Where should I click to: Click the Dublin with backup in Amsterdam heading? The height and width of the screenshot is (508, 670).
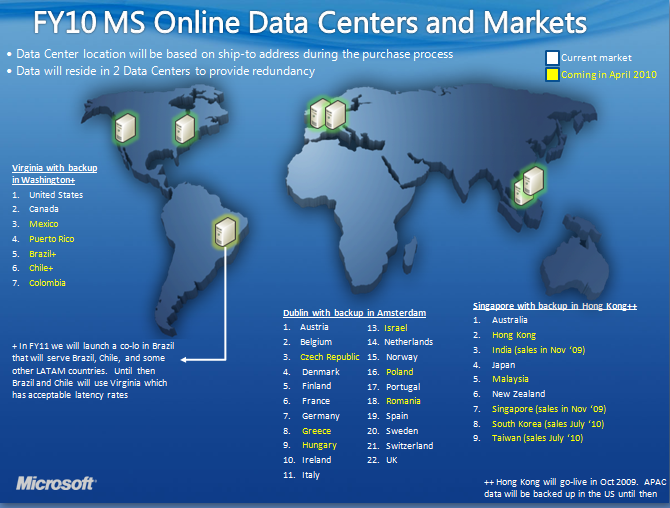coord(354,313)
